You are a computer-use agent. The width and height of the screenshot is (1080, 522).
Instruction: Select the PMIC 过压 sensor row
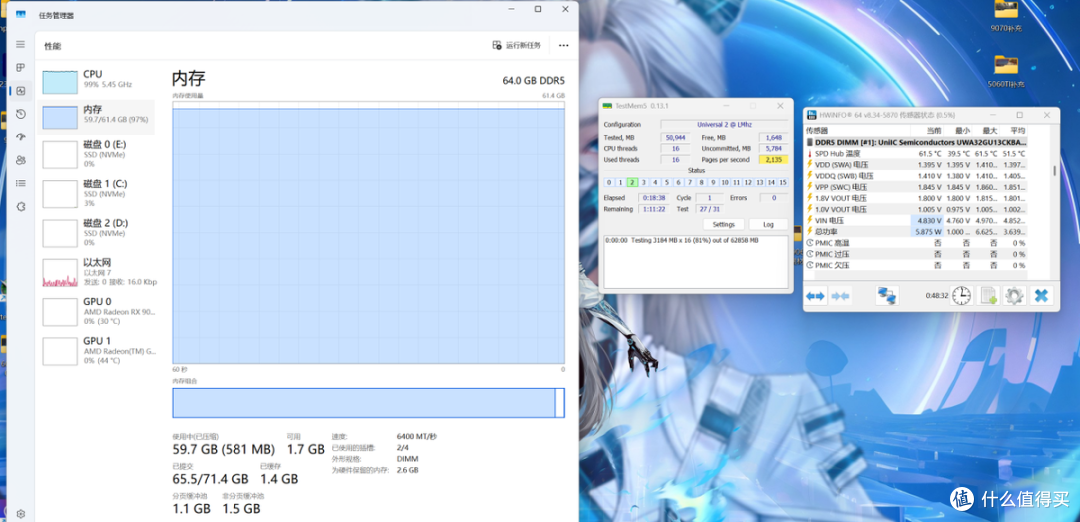[916, 254]
